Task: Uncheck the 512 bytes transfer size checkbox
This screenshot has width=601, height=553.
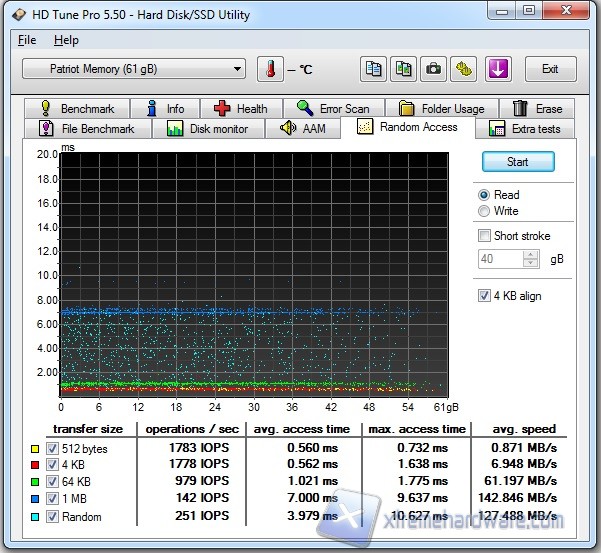Action: tap(53, 449)
